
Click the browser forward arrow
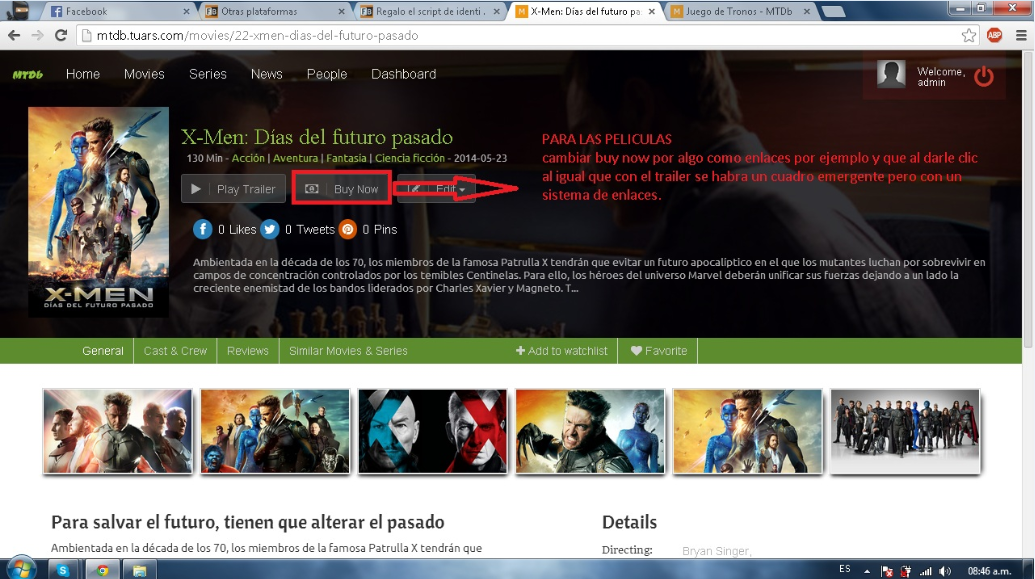(38, 36)
